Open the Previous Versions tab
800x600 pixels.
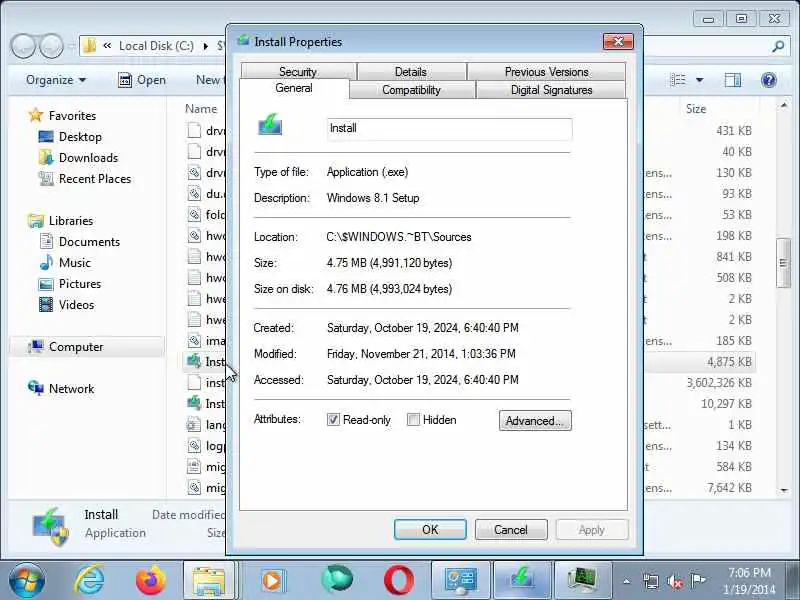546,71
